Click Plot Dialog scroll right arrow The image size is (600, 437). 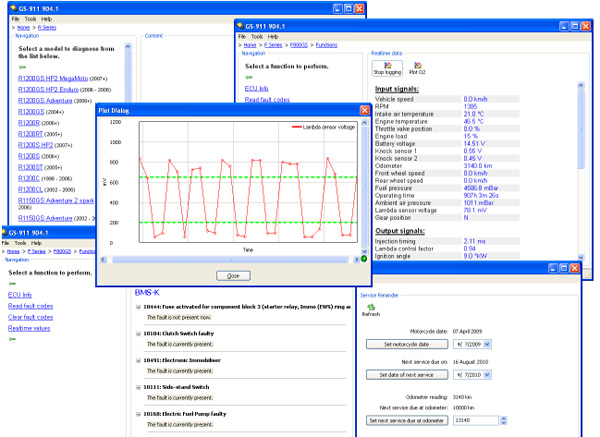(356, 259)
